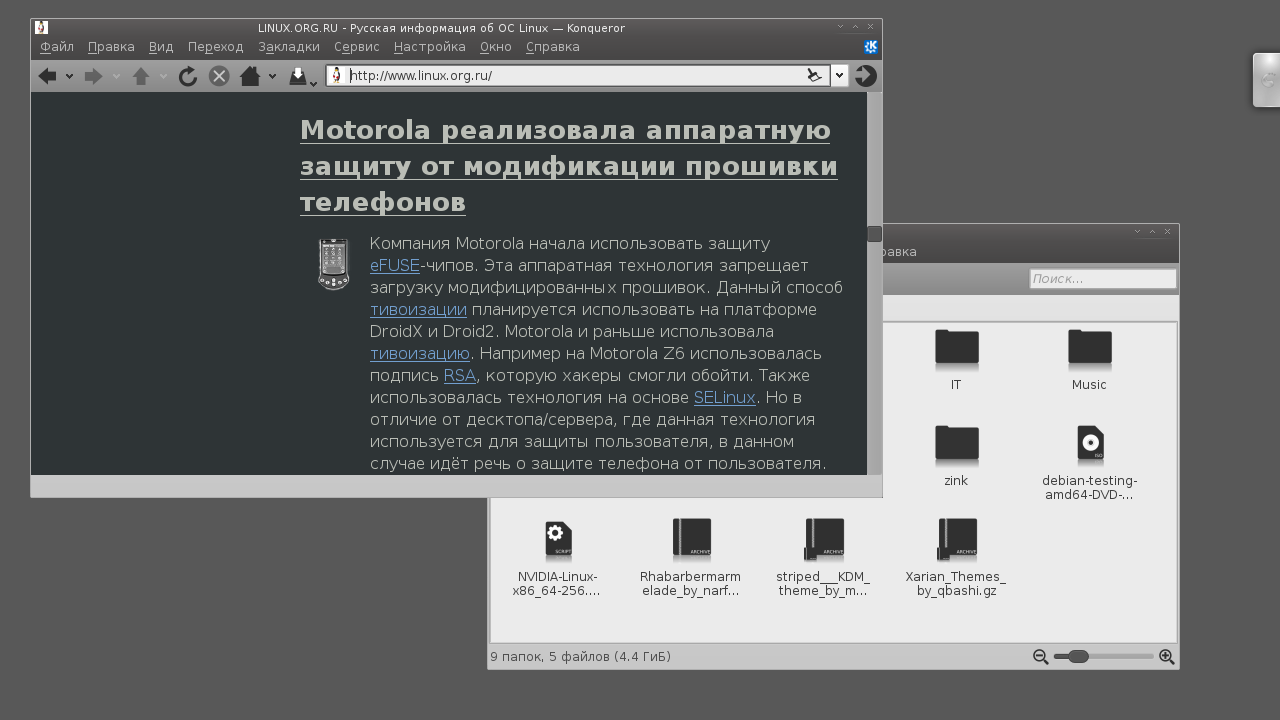Screen dimensions: 1280x720
Task: Click the phone icon beside the article
Action: tap(334, 264)
